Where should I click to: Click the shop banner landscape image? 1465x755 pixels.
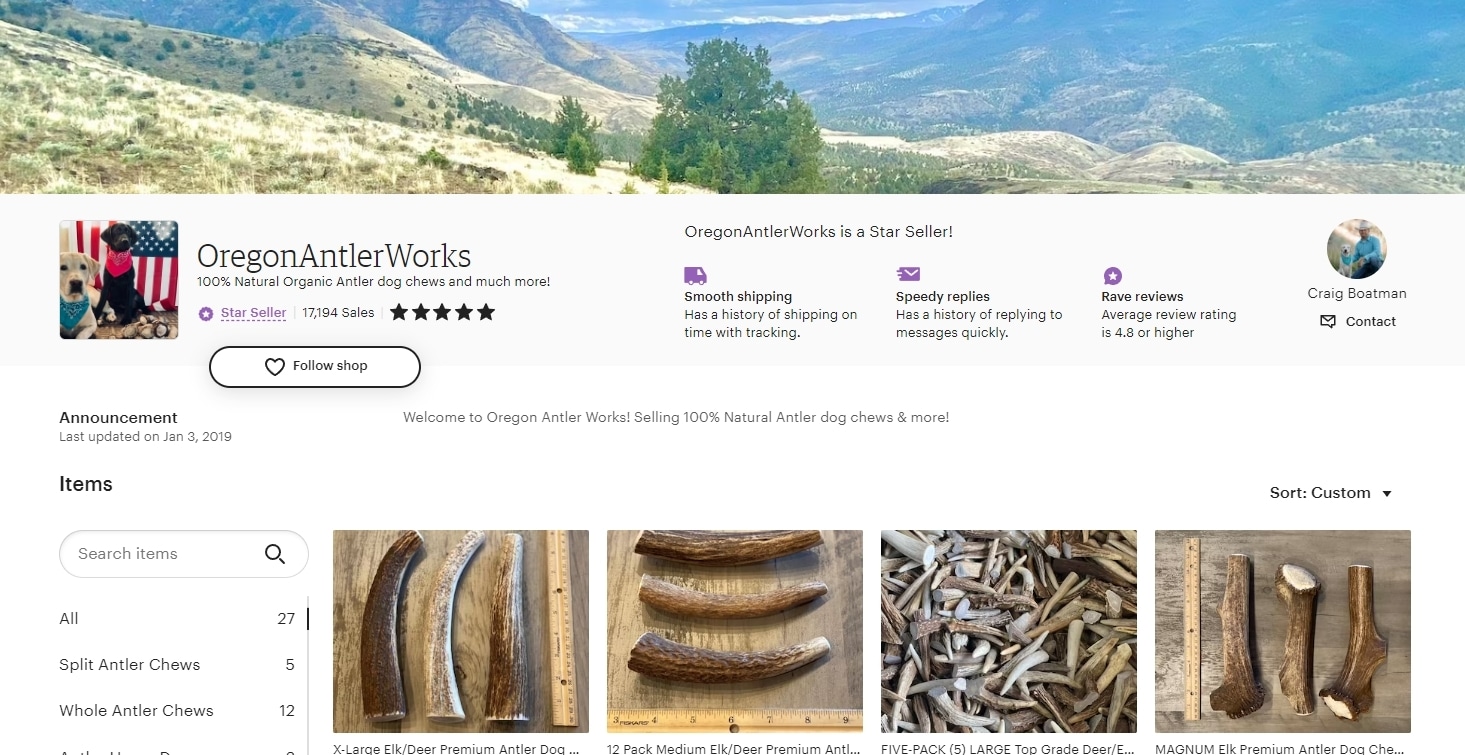pyautogui.click(x=732, y=97)
